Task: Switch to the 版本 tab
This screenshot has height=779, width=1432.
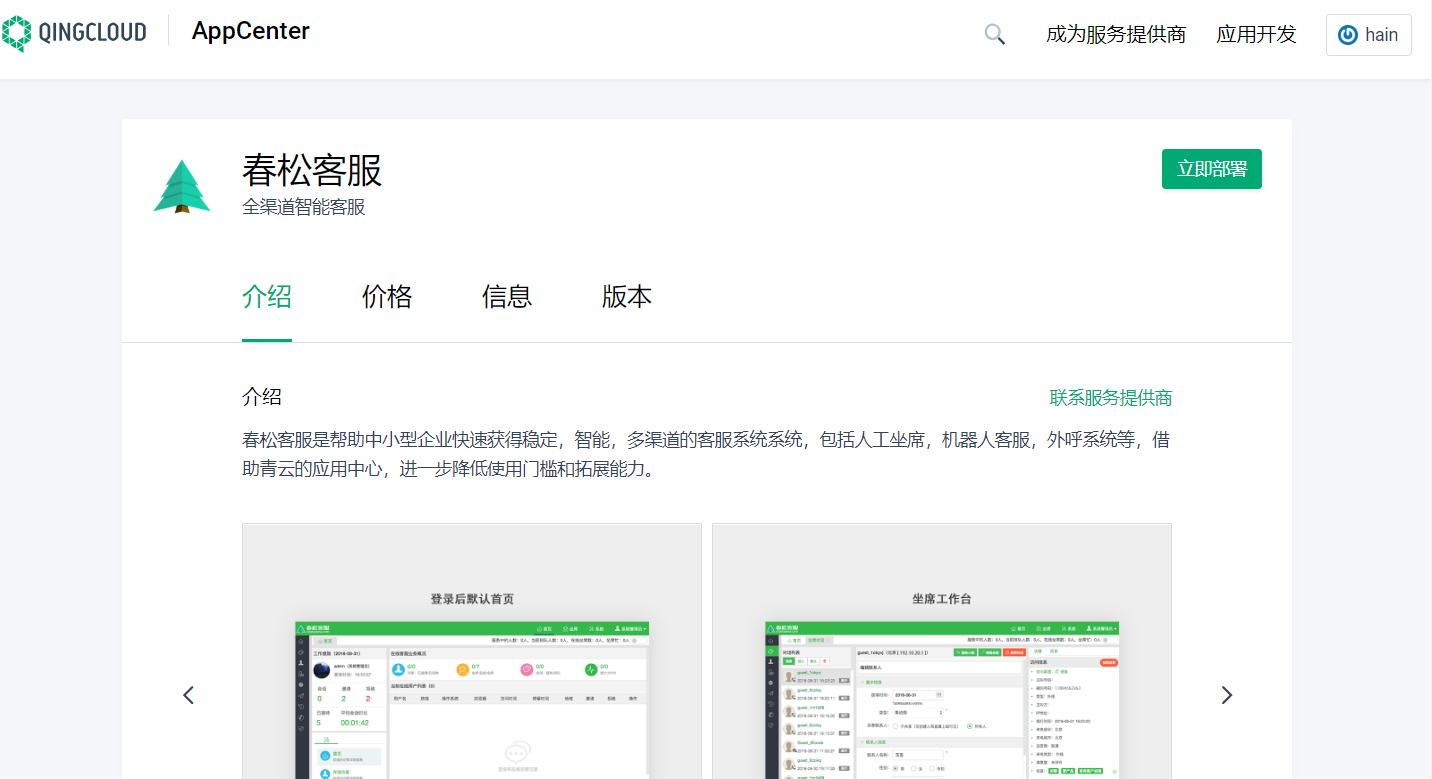Action: coord(627,297)
